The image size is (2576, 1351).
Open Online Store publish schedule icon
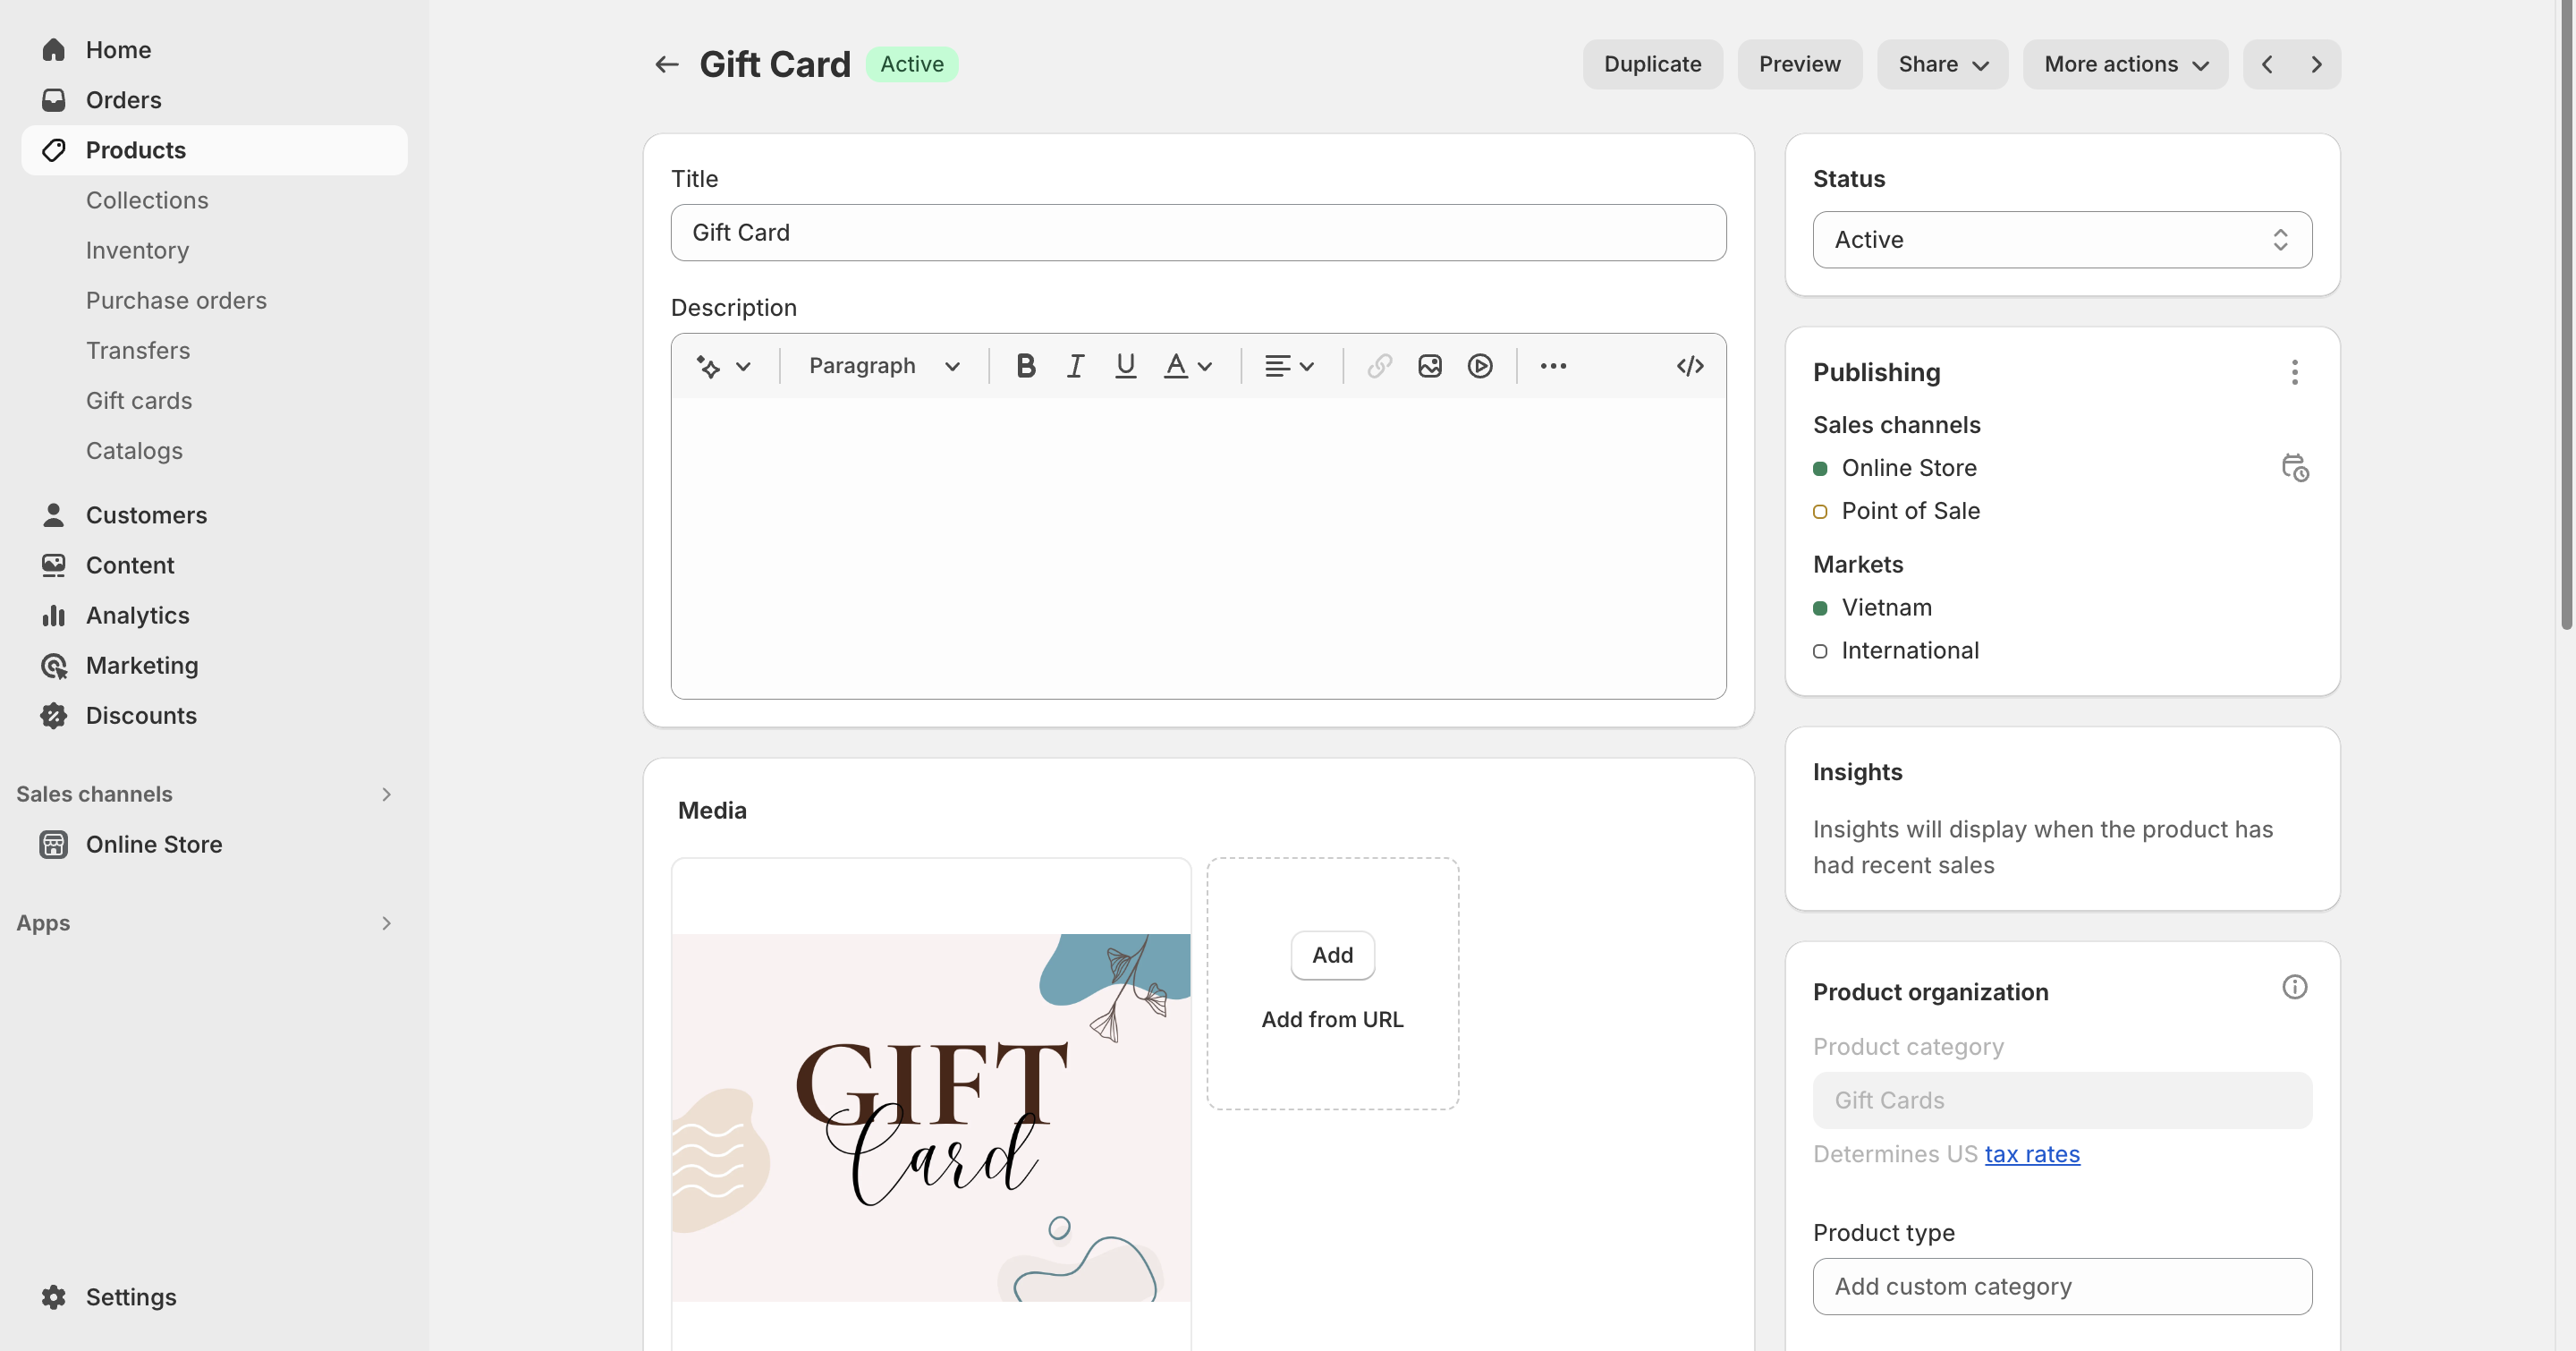[x=2294, y=468]
